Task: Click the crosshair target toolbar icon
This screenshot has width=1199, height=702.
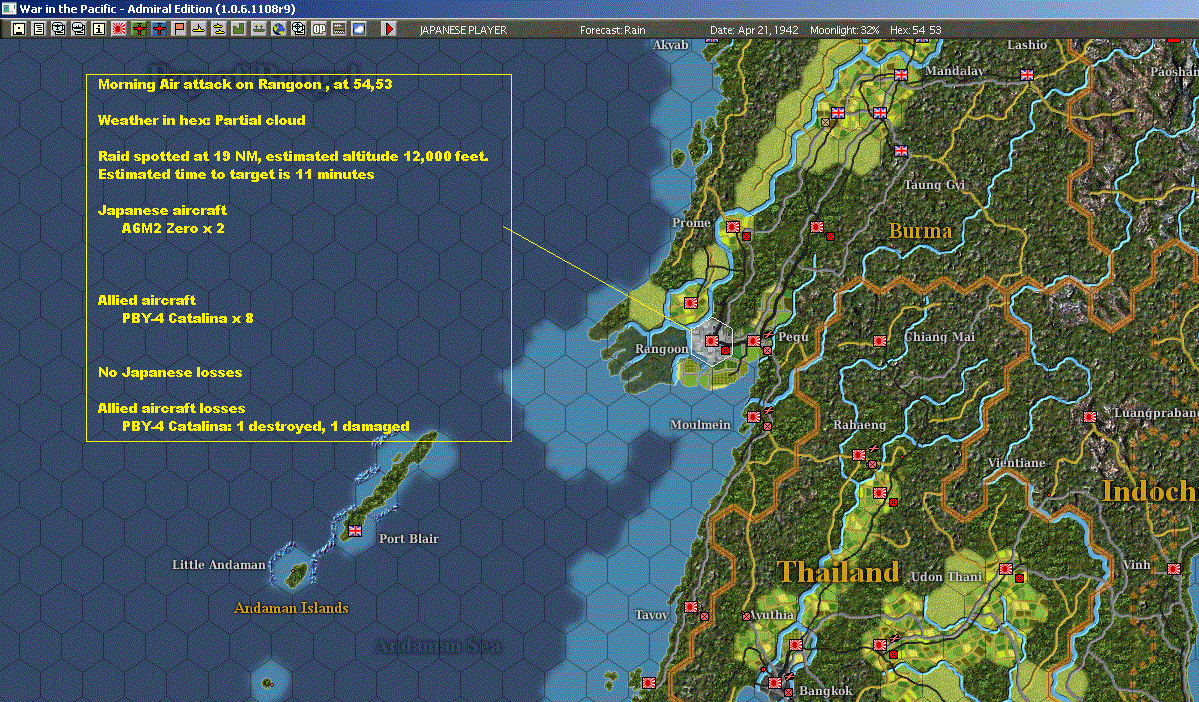Action: pyautogui.click(x=298, y=29)
